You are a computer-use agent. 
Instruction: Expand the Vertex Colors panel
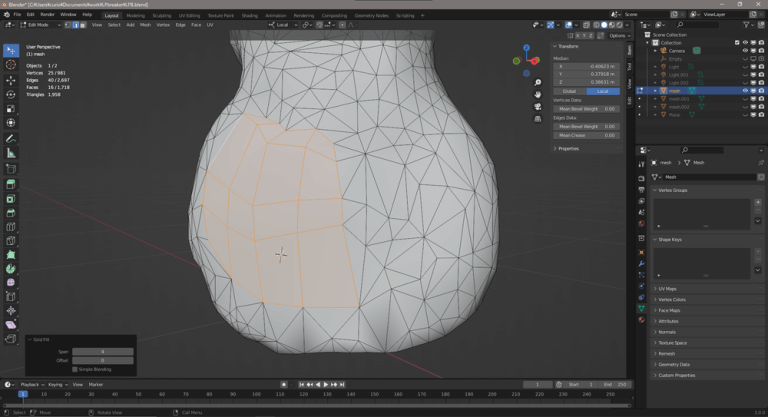pyautogui.click(x=672, y=299)
